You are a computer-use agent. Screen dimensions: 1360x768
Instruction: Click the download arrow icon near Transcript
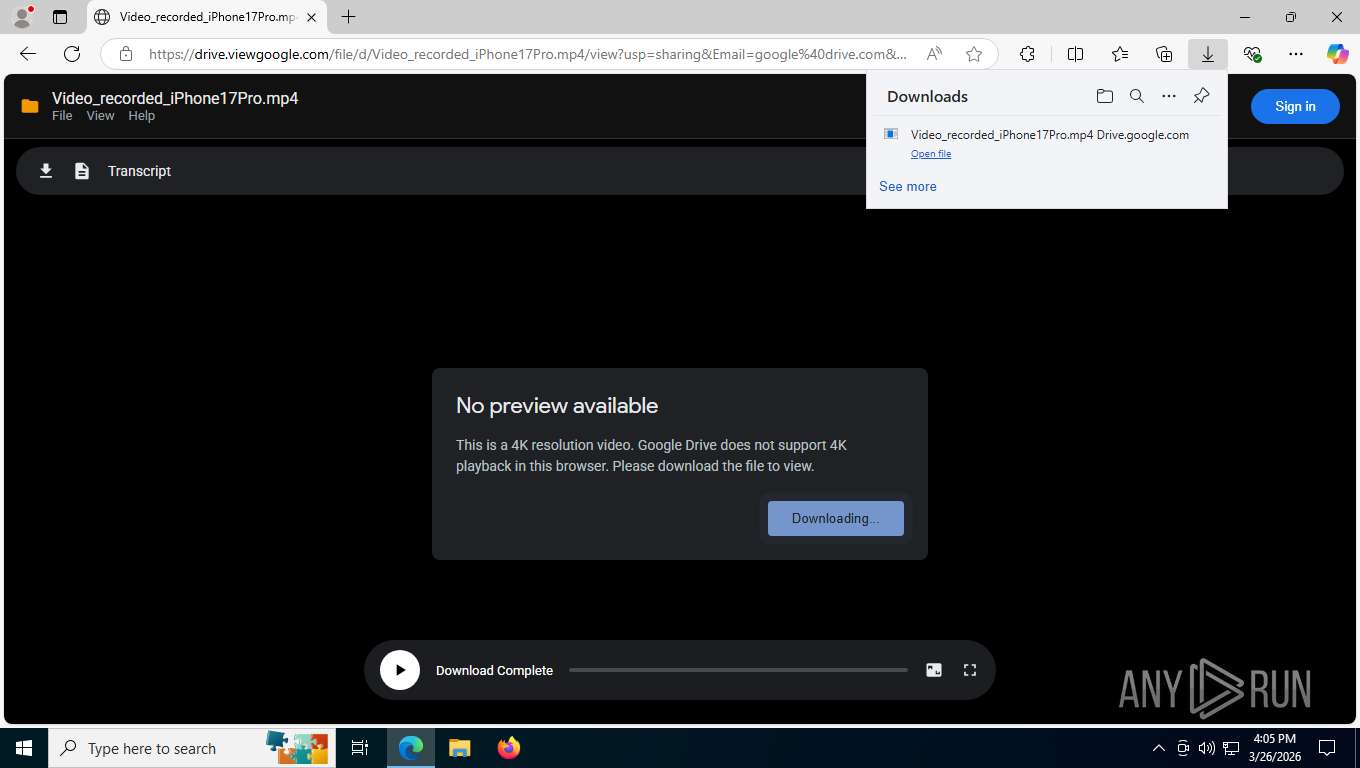coord(46,171)
